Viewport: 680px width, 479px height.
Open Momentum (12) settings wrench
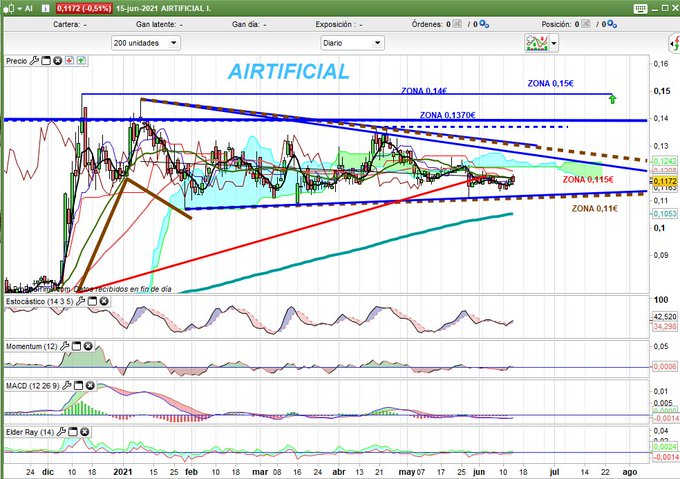click(65, 346)
